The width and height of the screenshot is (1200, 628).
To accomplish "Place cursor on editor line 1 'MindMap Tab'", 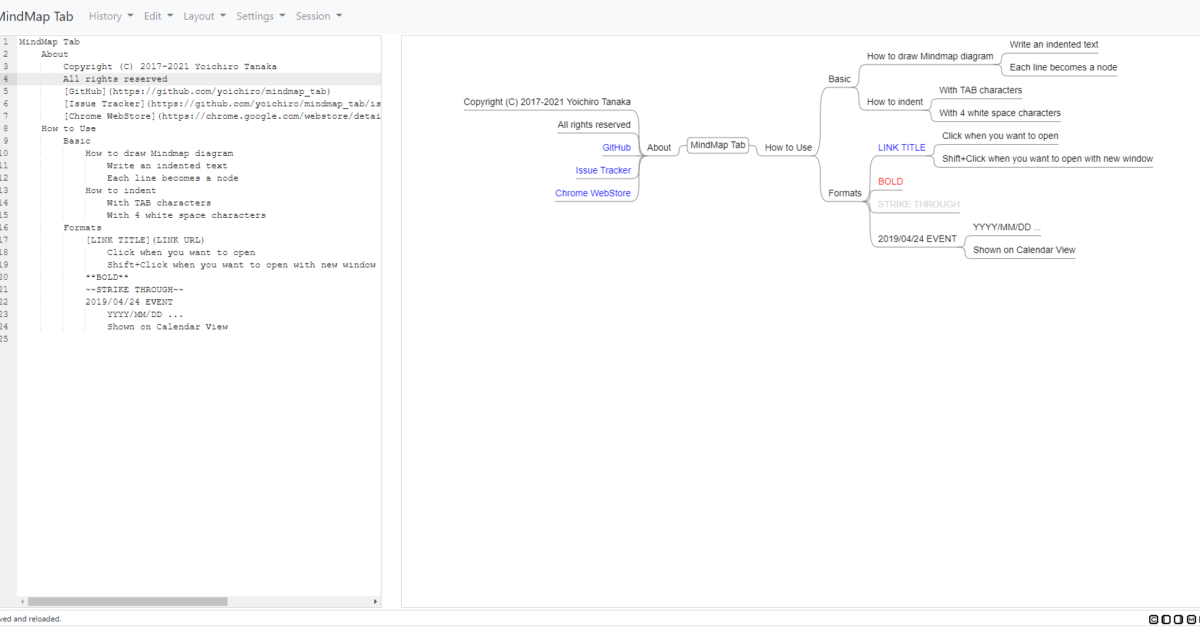I will pos(49,42).
